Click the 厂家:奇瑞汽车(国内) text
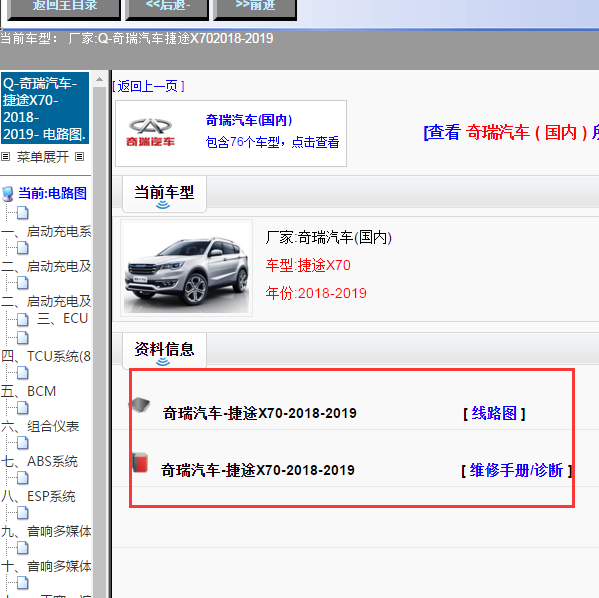This screenshot has height=598, width=599. point(329,237)
